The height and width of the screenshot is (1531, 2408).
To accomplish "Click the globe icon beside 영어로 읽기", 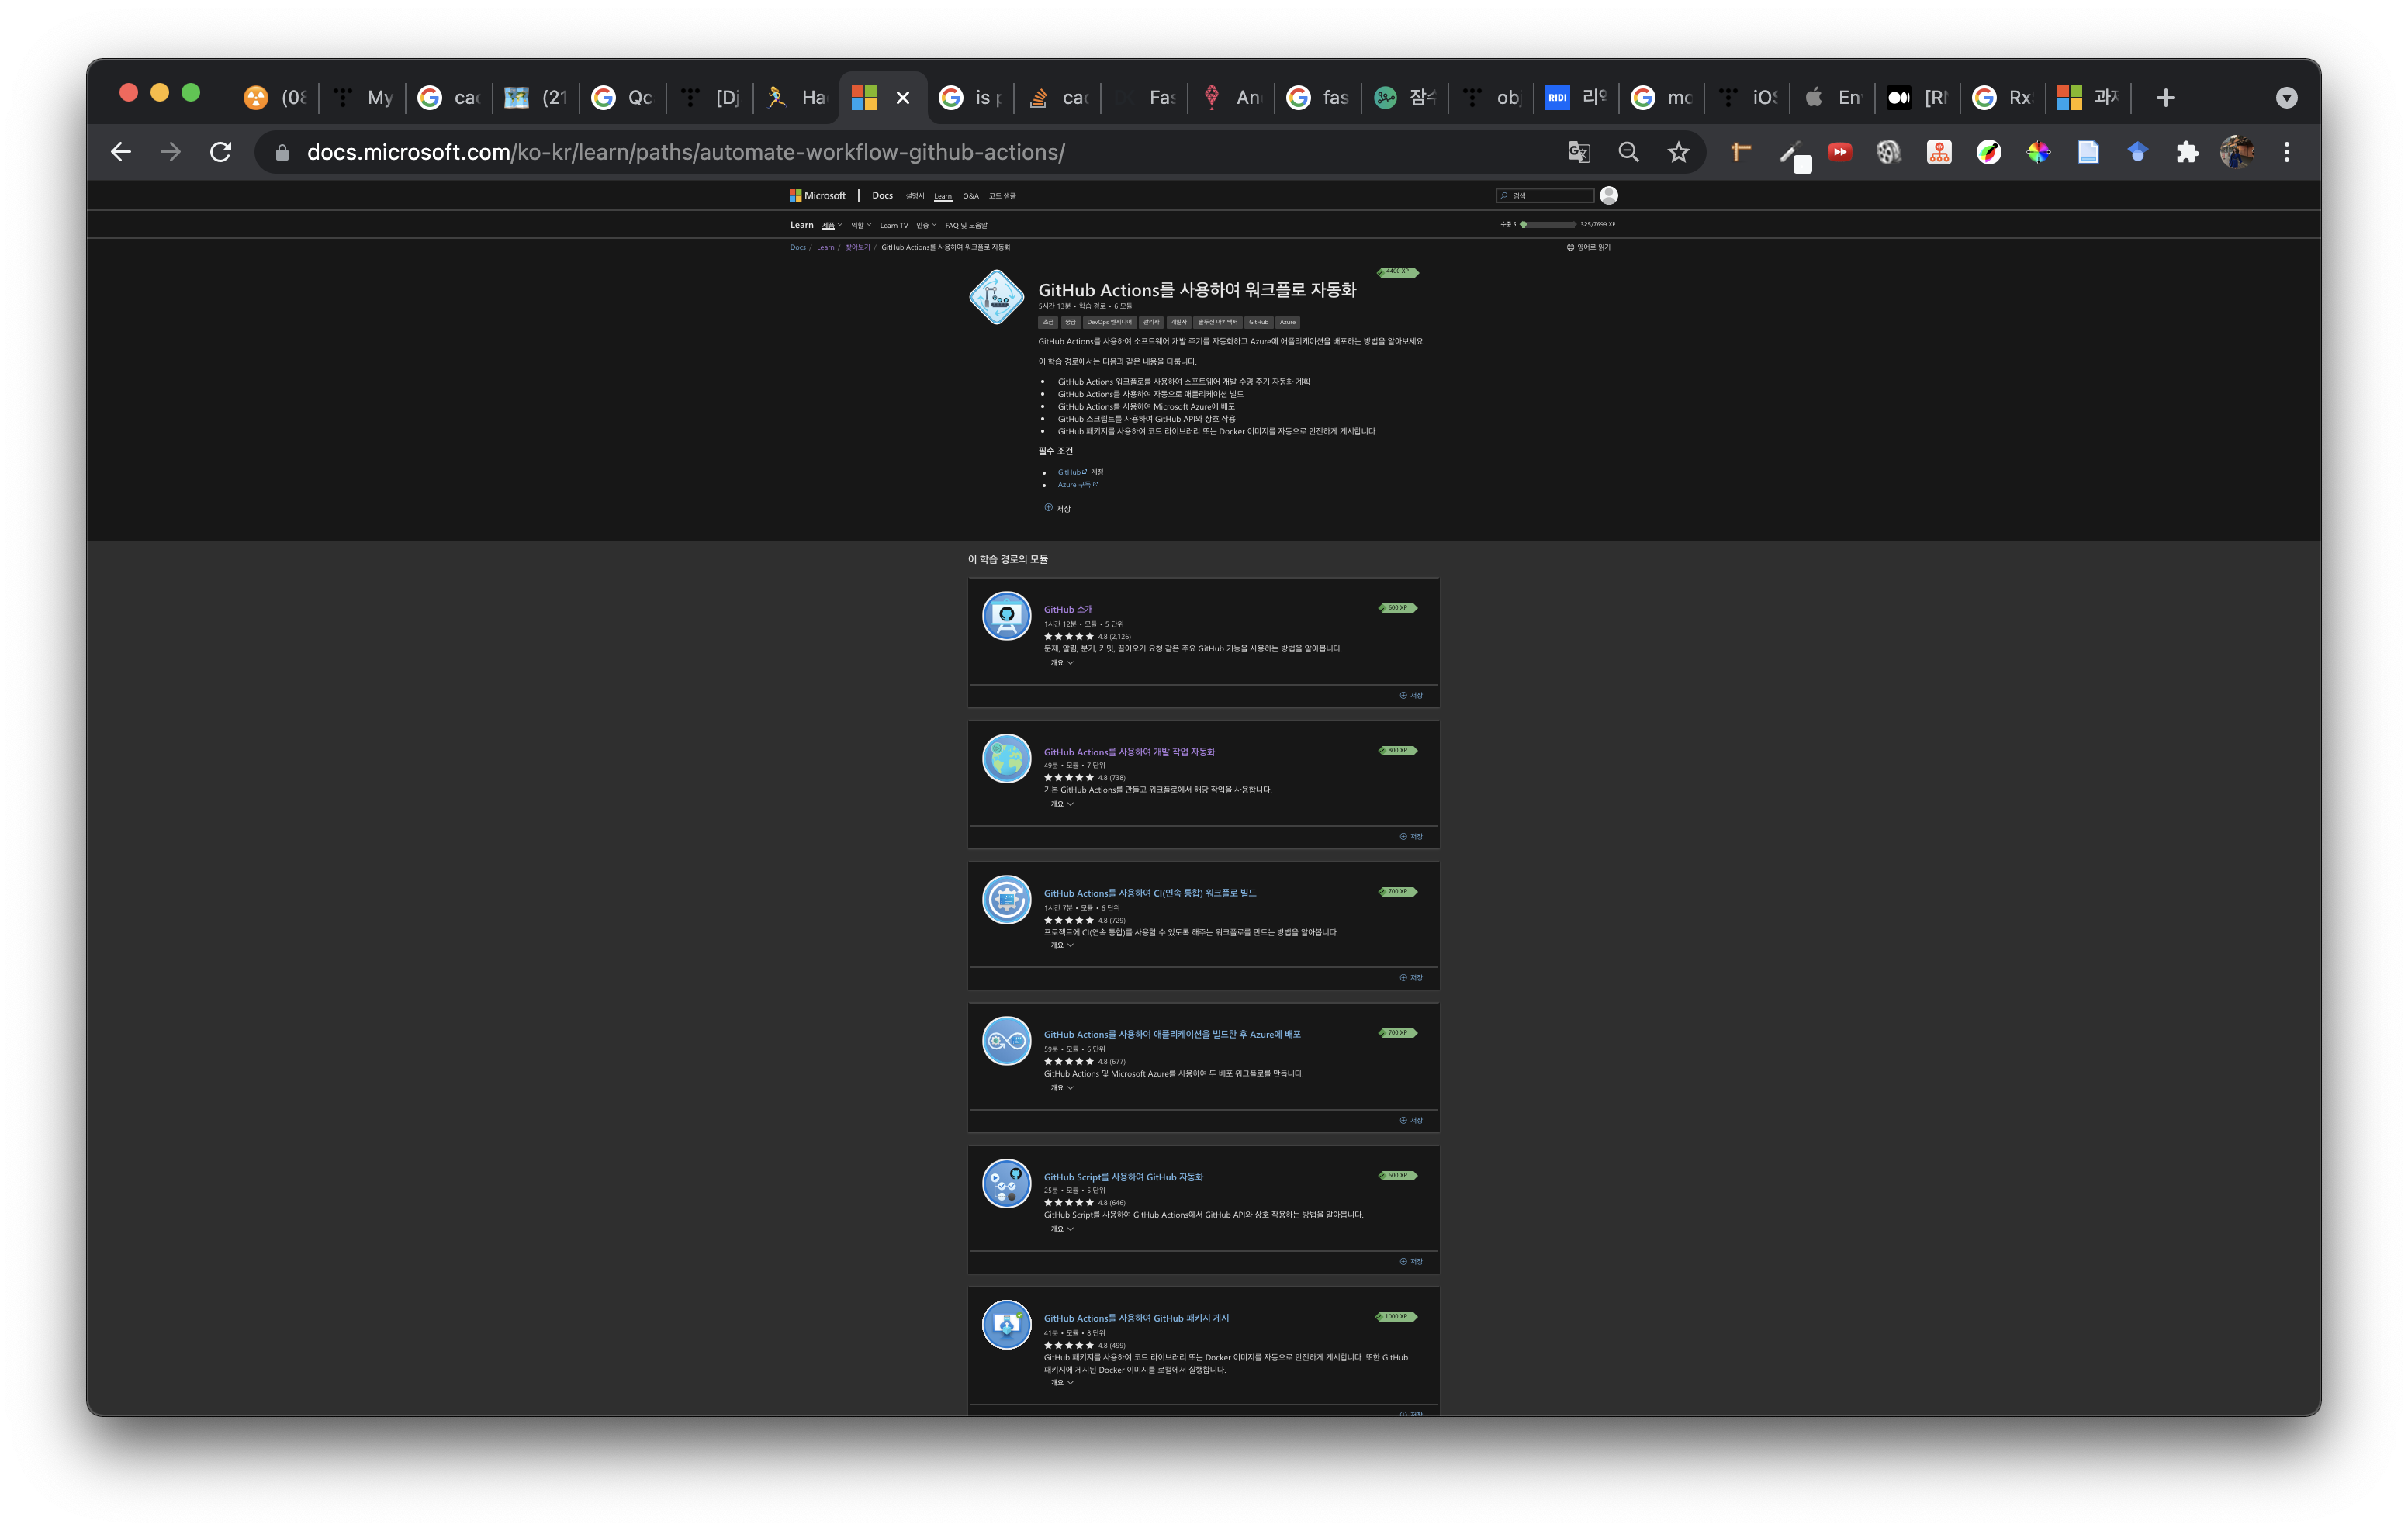I will tap(1570, 248).
